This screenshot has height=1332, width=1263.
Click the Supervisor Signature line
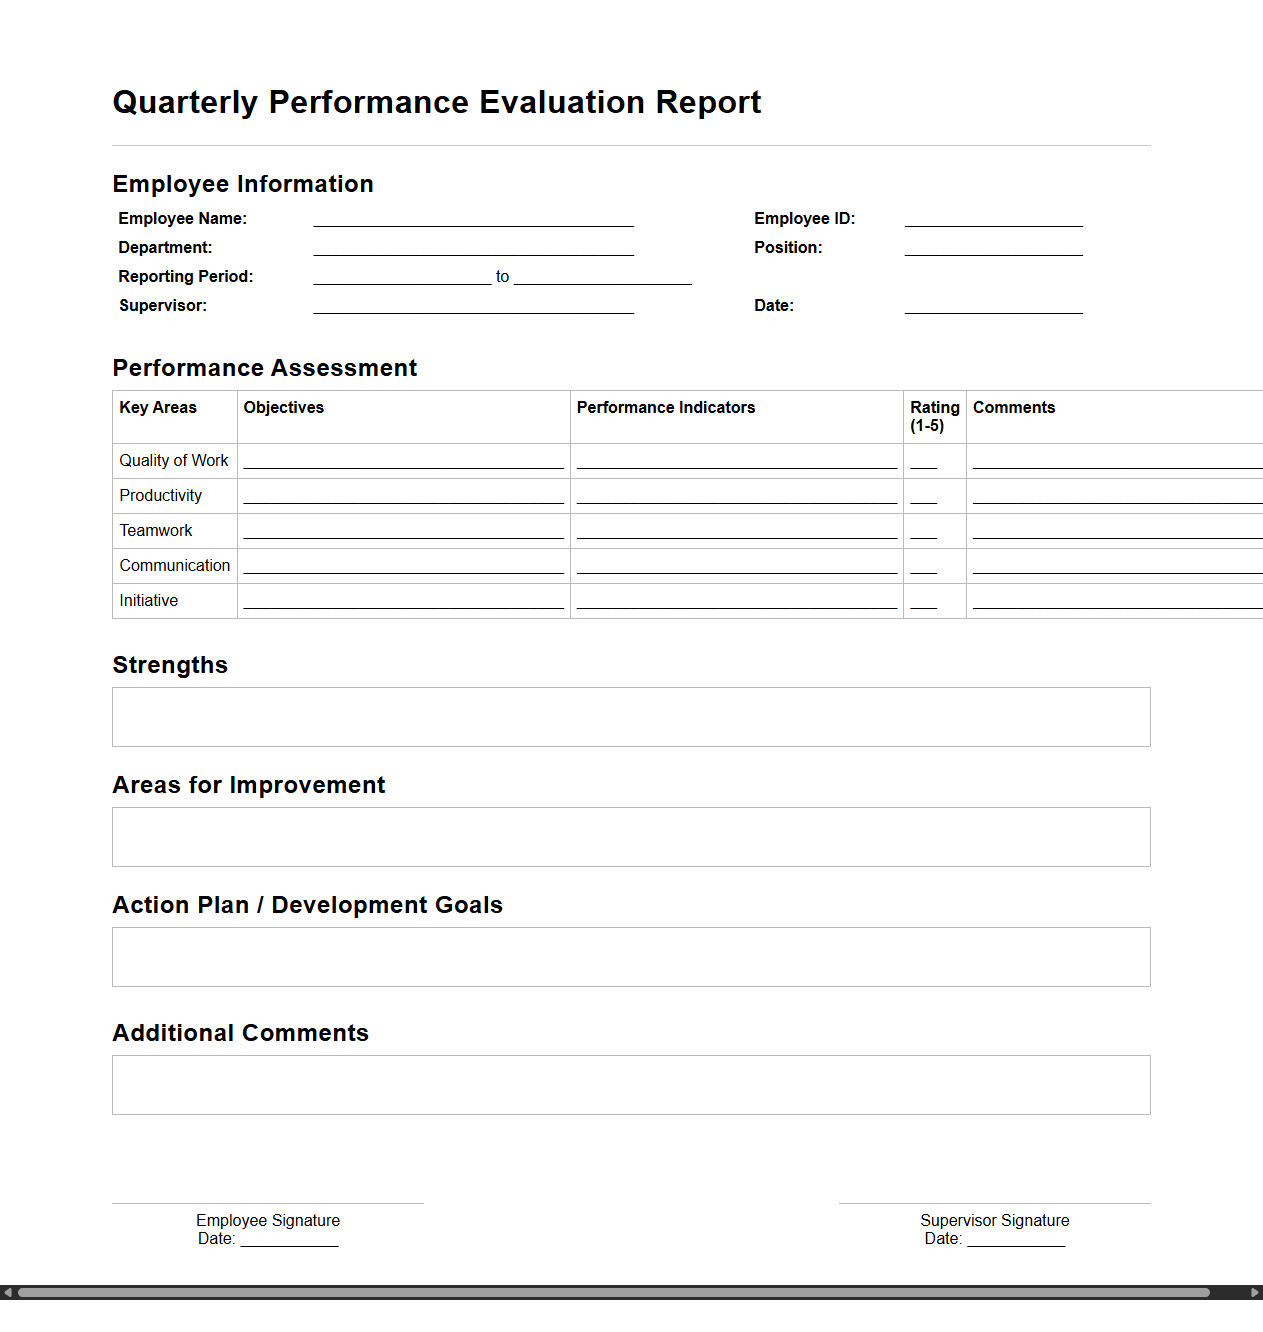(x=994, y=1204)
